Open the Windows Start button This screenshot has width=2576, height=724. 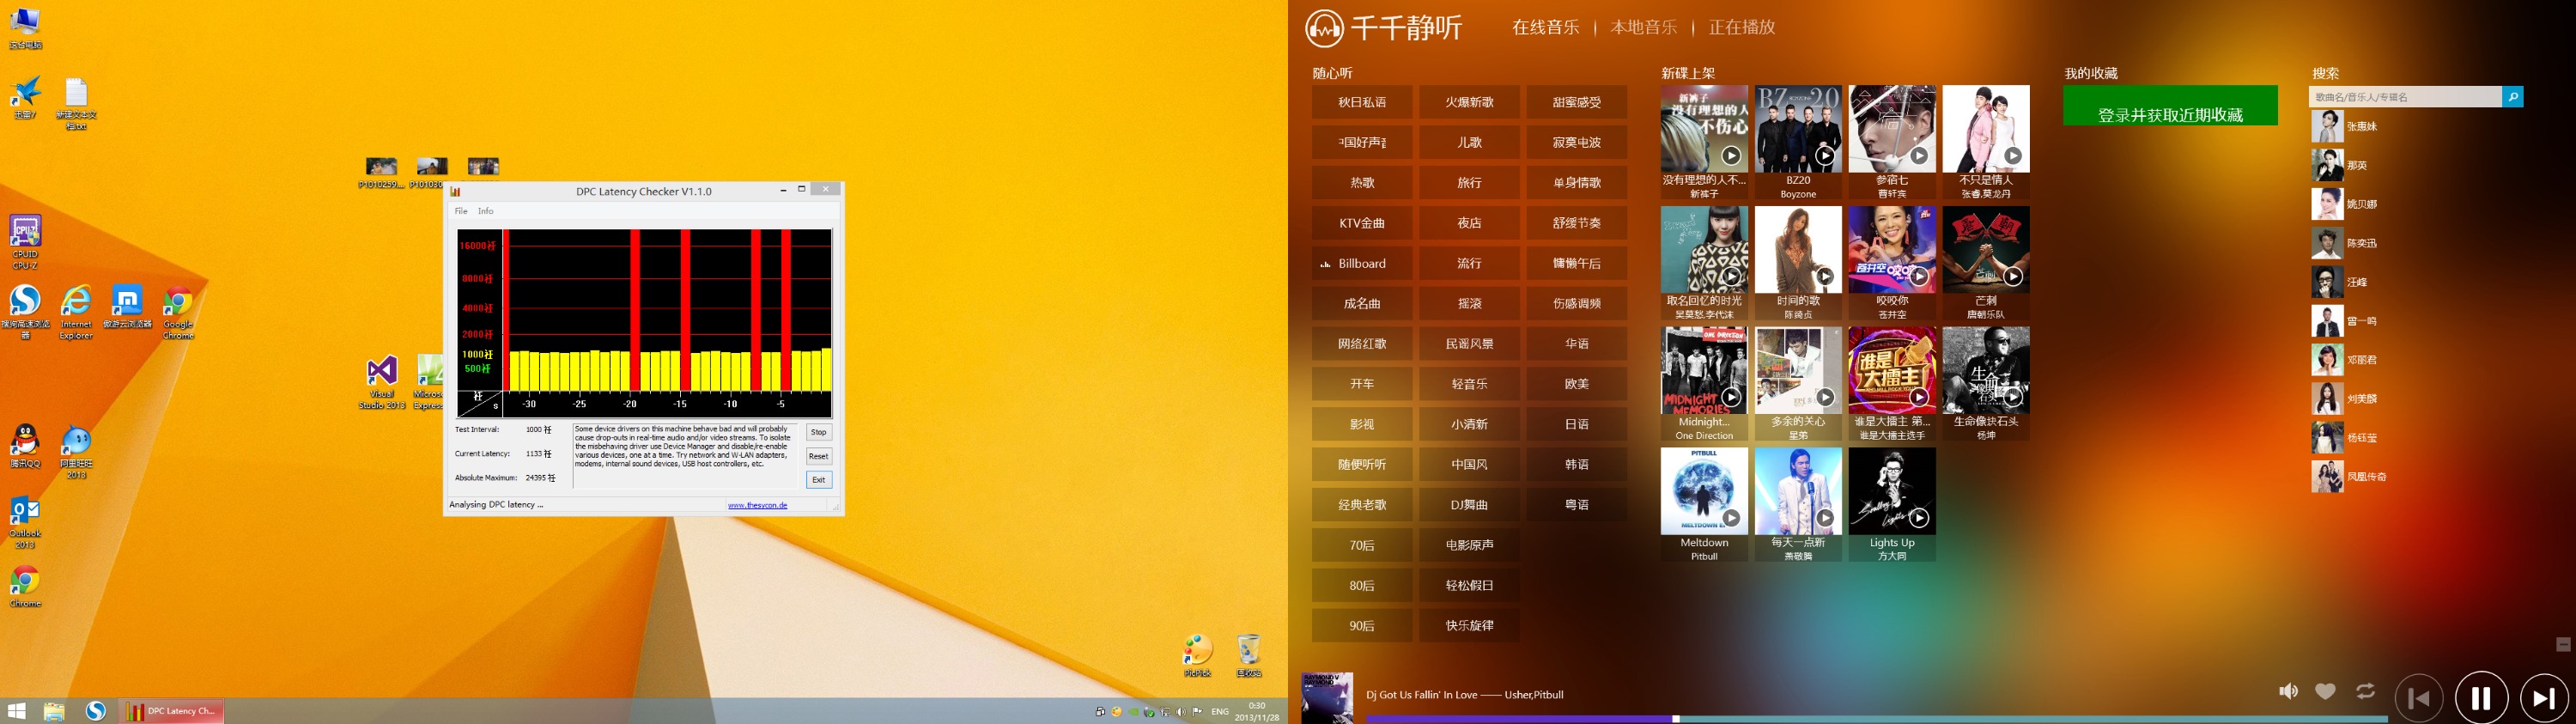click(x=16, y=711)
